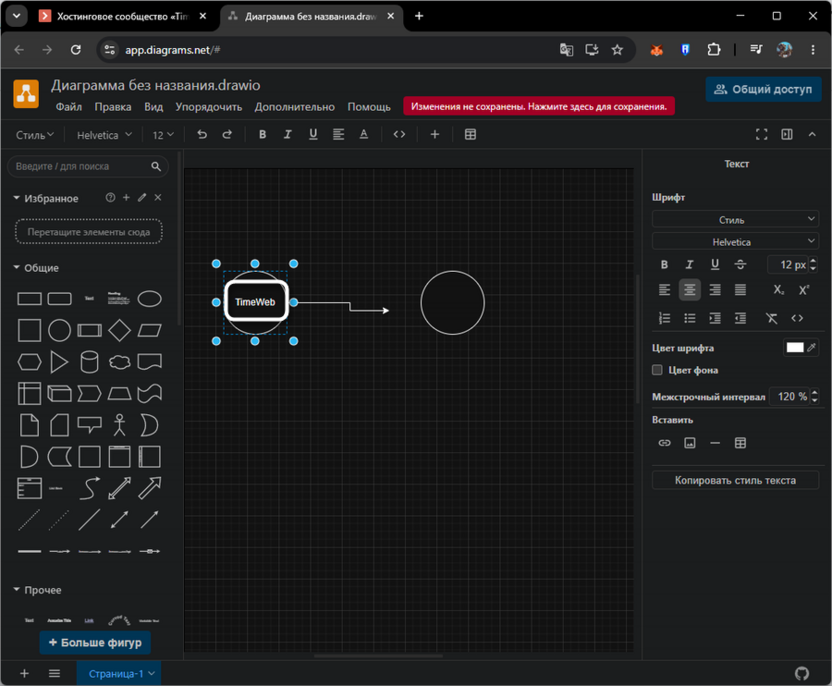Click the Больше фигур button

[x=95, y=642]
